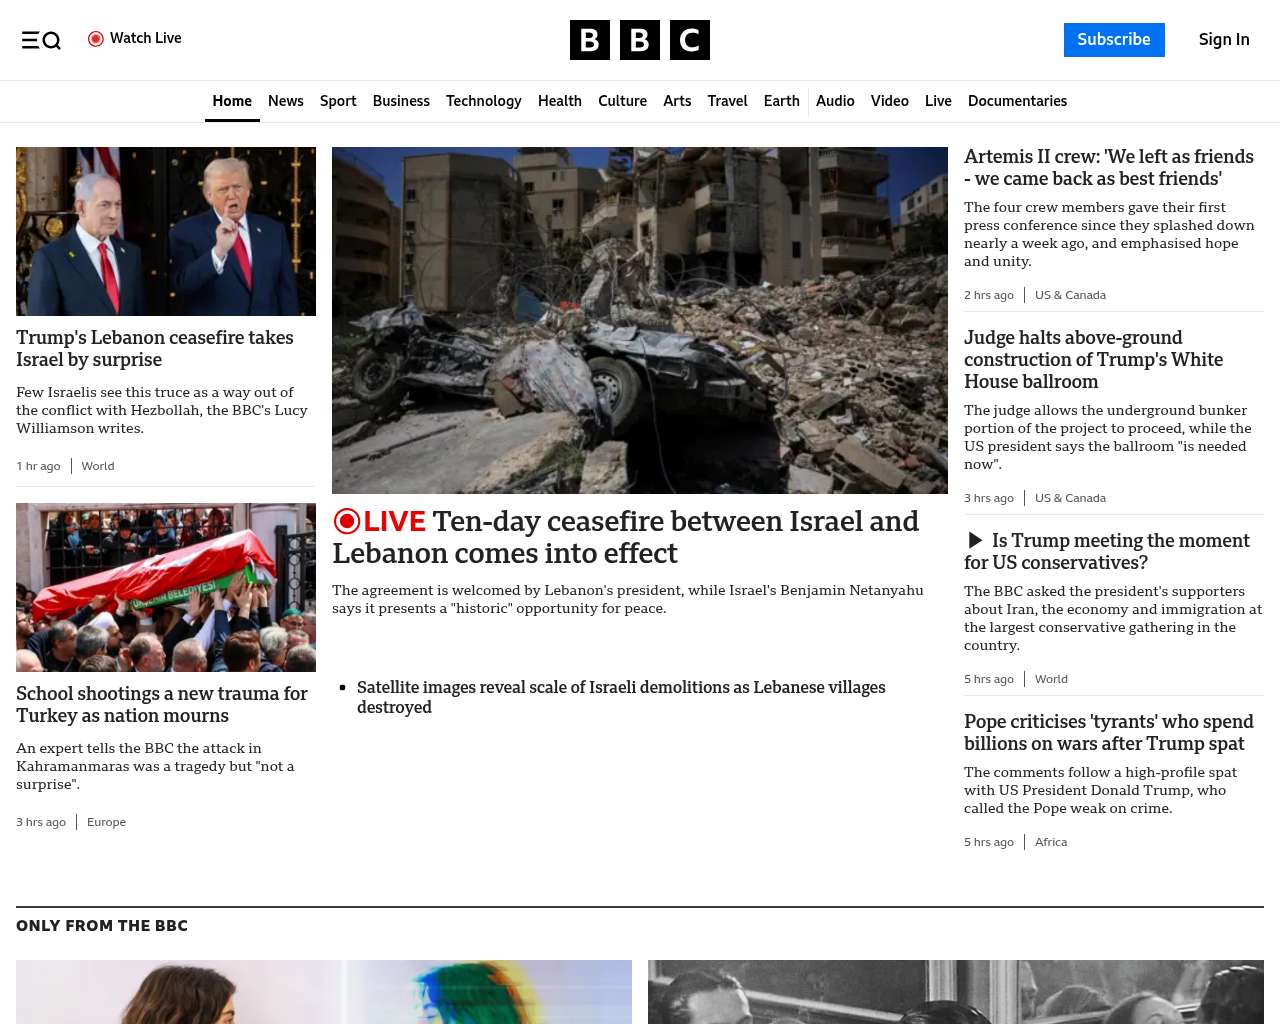
Task: Open the Satellite images Israeli demolitions story
Action: tap(621, 697)
